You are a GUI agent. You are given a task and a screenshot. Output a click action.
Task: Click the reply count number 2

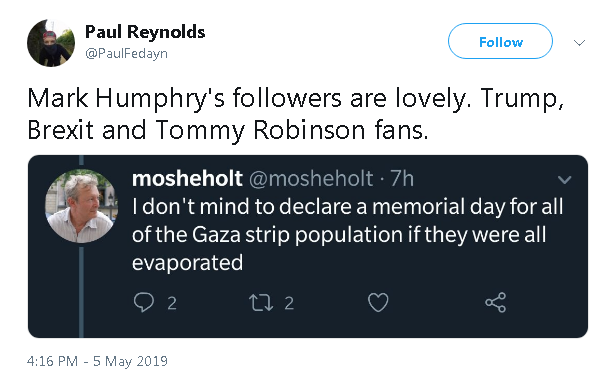(x=172, y=303)
